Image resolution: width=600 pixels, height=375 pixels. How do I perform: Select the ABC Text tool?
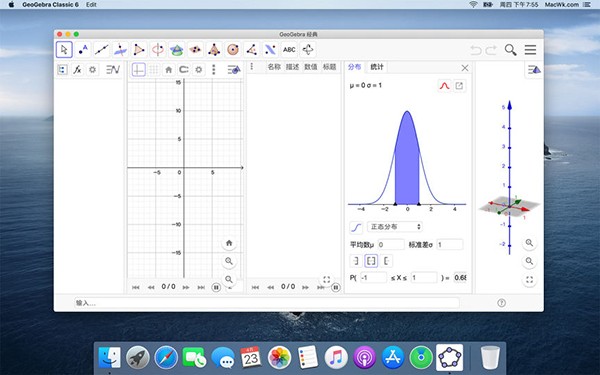(289, 50)
